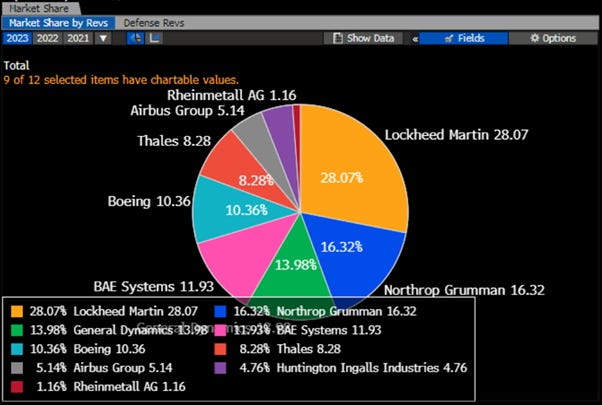Screen dimensions: 602x405
Task: Select the 2022 year toggle
Action: click(x=47, y=38)
